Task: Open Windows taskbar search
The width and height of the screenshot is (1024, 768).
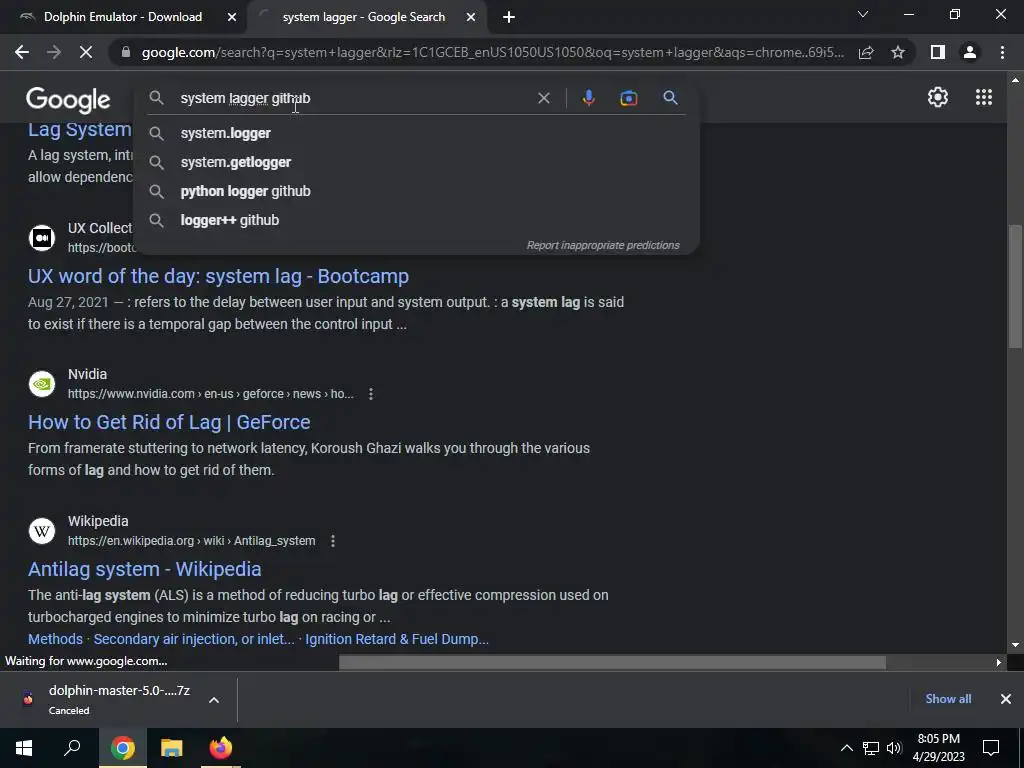Action: click(72, 748)
